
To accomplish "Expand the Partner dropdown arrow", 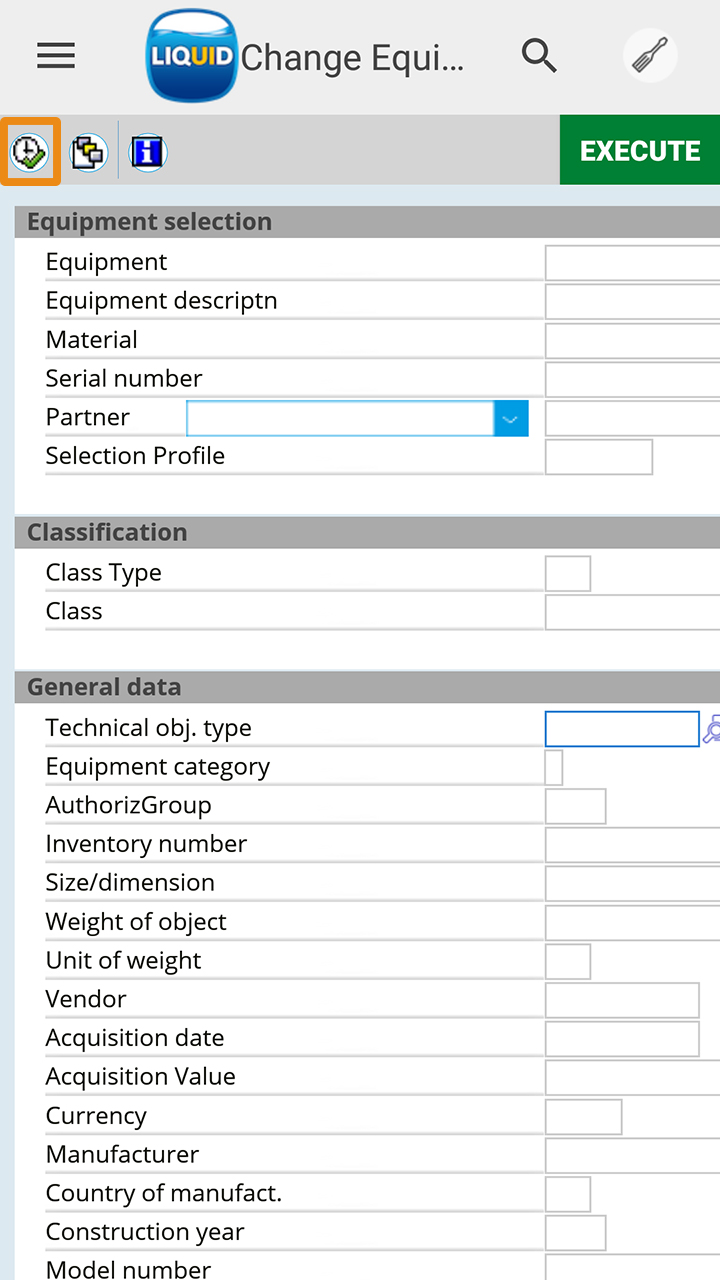I will tap(510, 419).
